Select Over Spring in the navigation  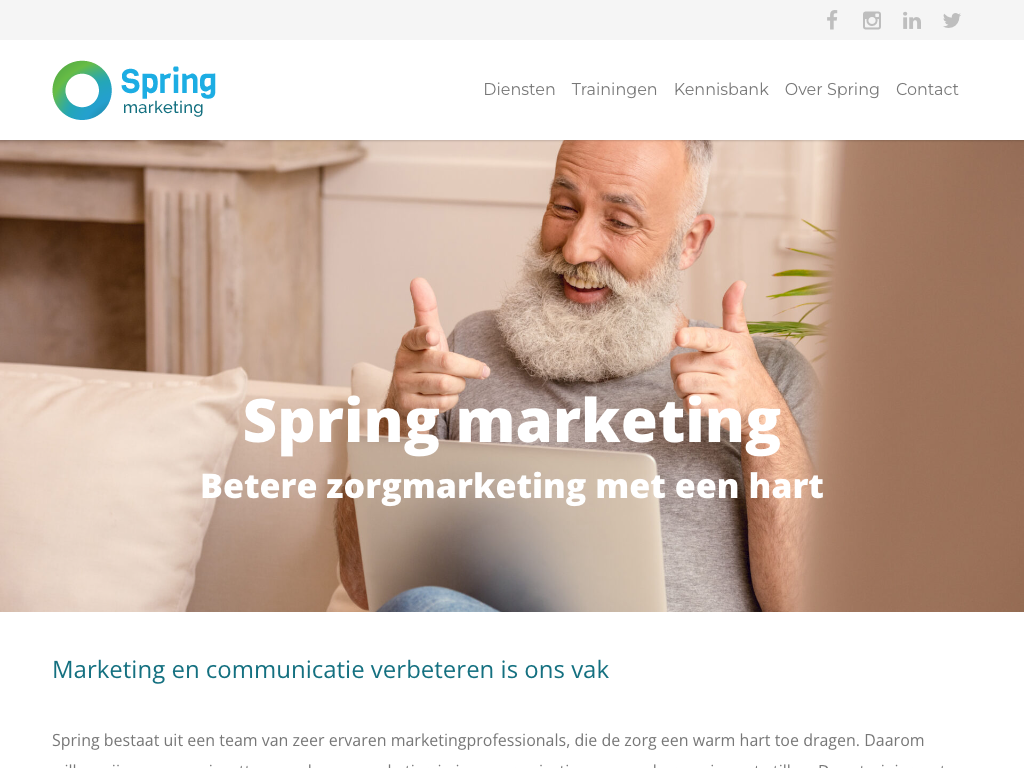832,89
